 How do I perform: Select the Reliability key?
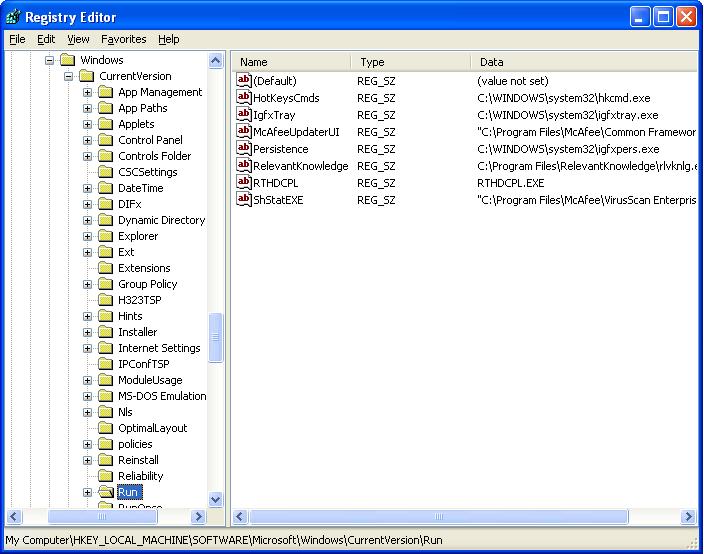coord(141,476)
